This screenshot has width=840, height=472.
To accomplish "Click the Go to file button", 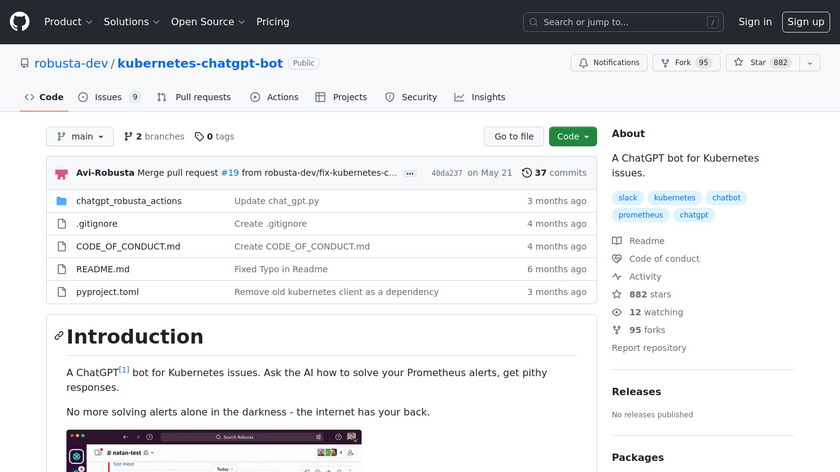I will (x=514, y=137).
